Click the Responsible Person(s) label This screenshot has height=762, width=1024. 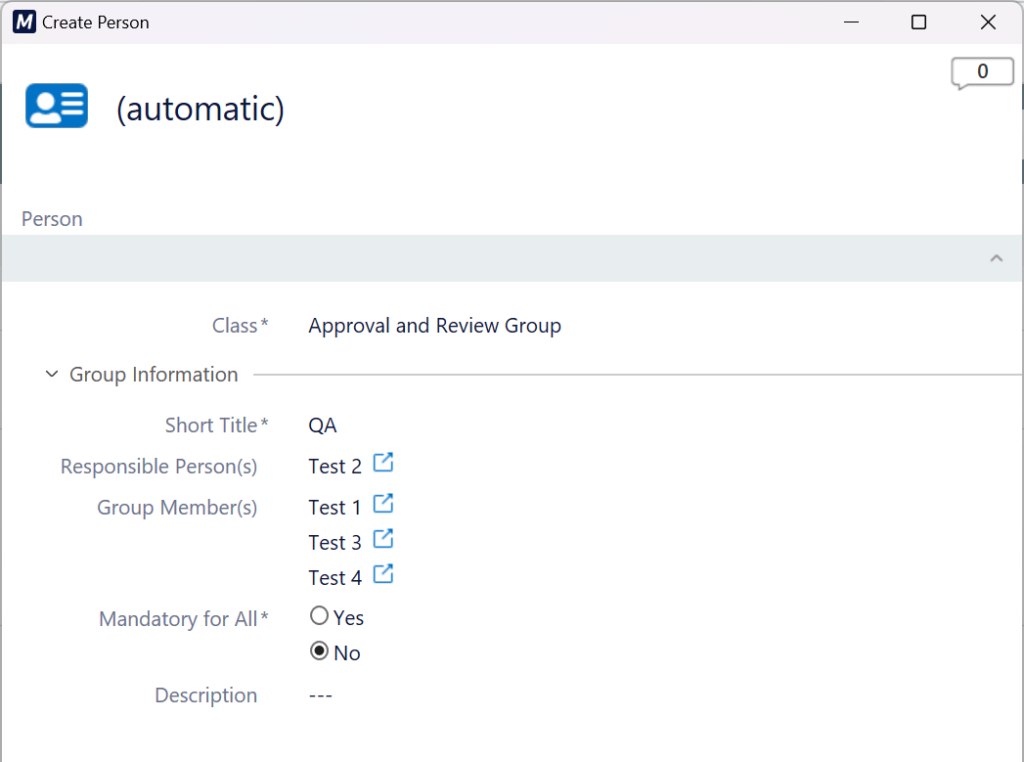coord(159,467)
